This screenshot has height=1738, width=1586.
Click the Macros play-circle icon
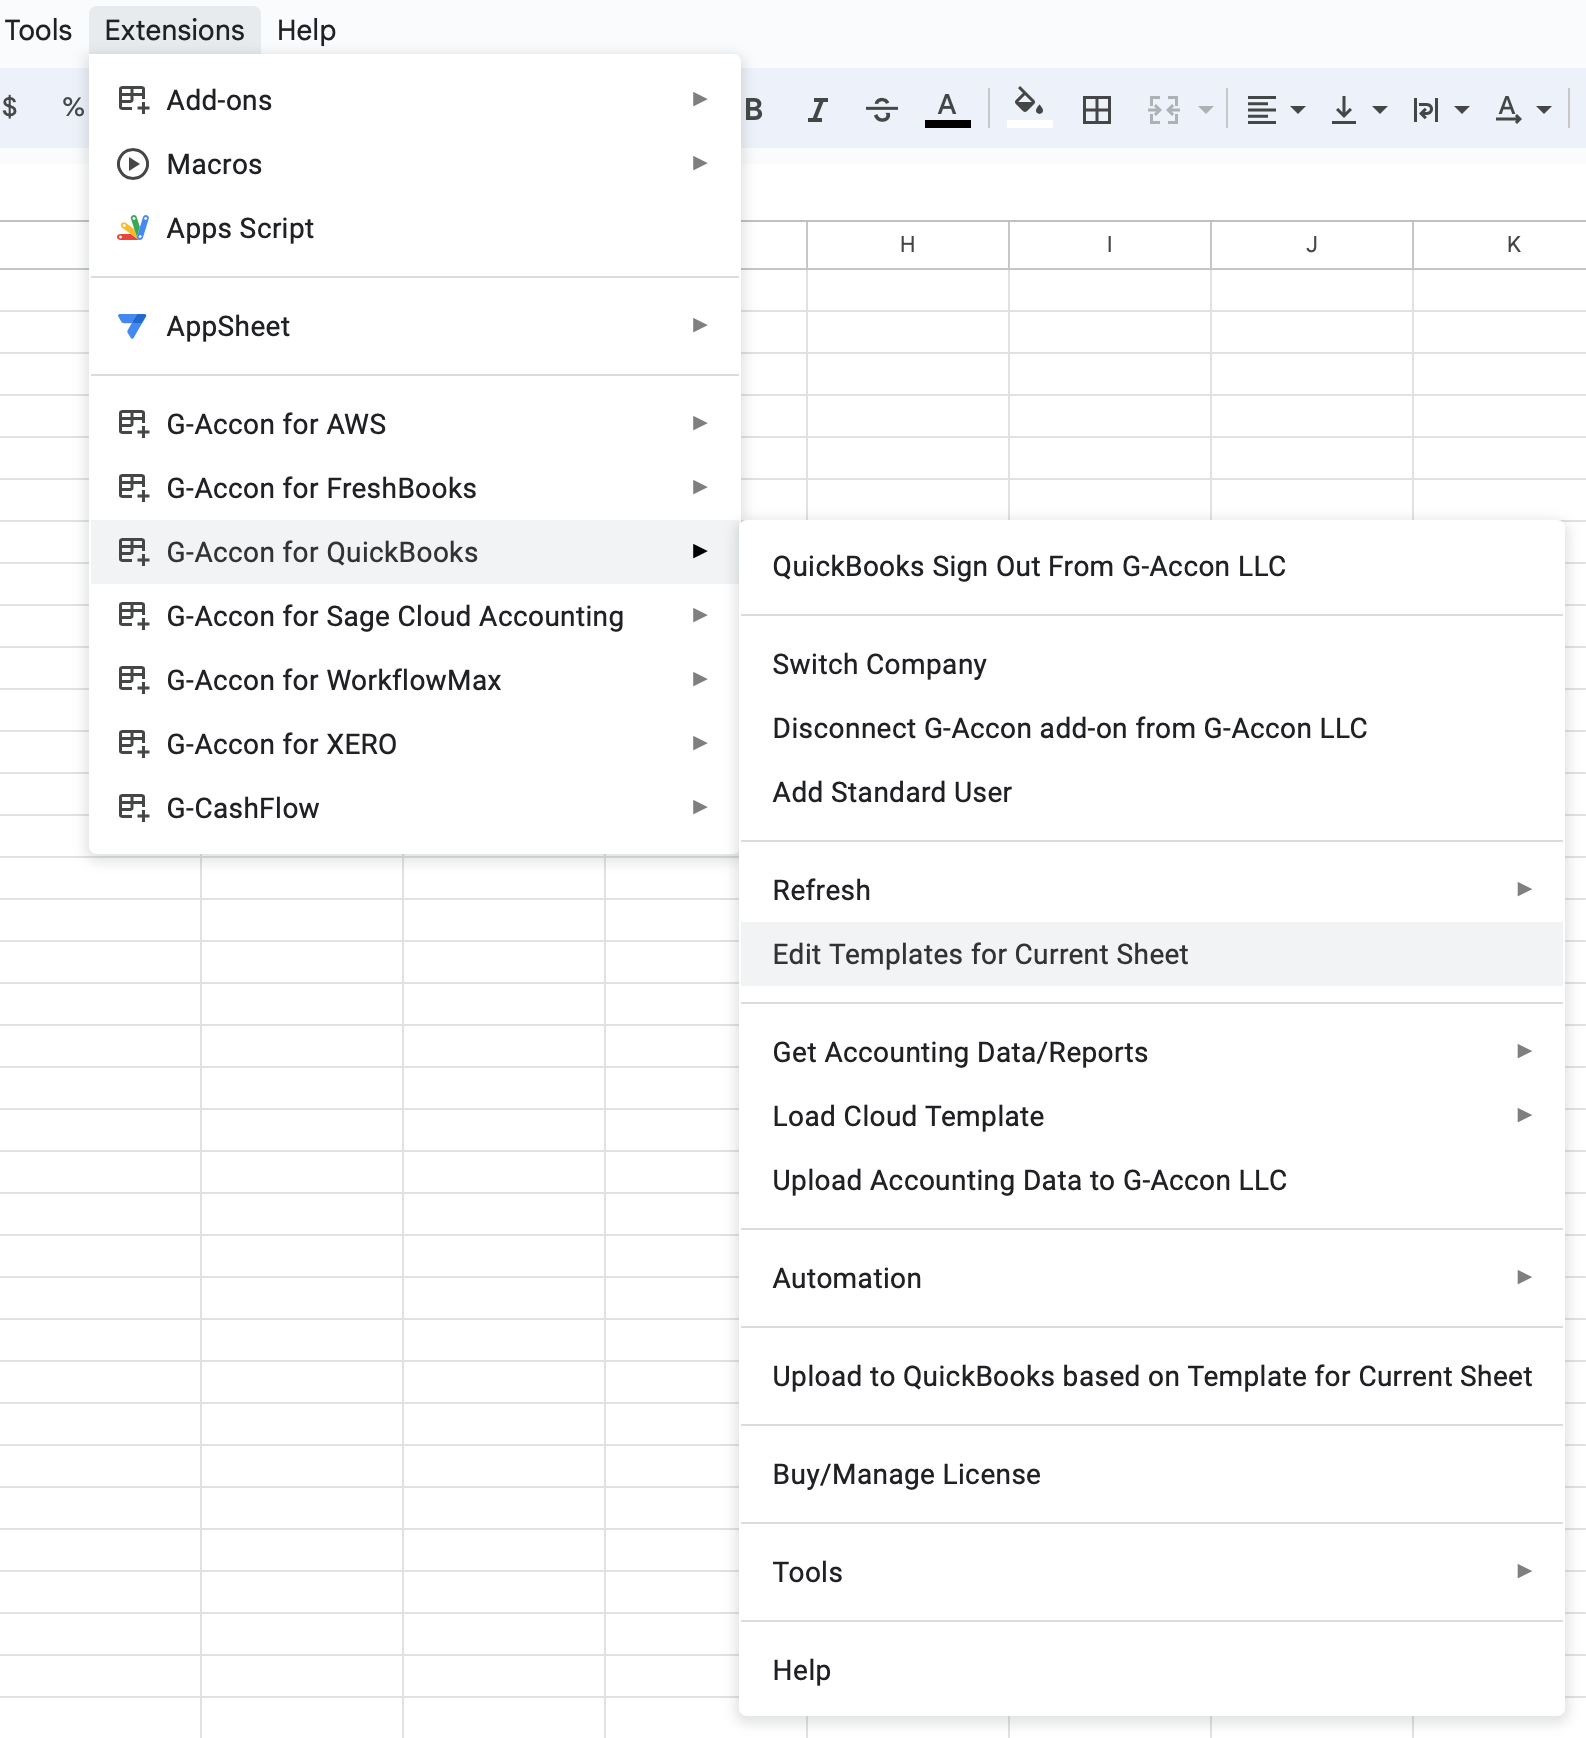pos(133,164)
